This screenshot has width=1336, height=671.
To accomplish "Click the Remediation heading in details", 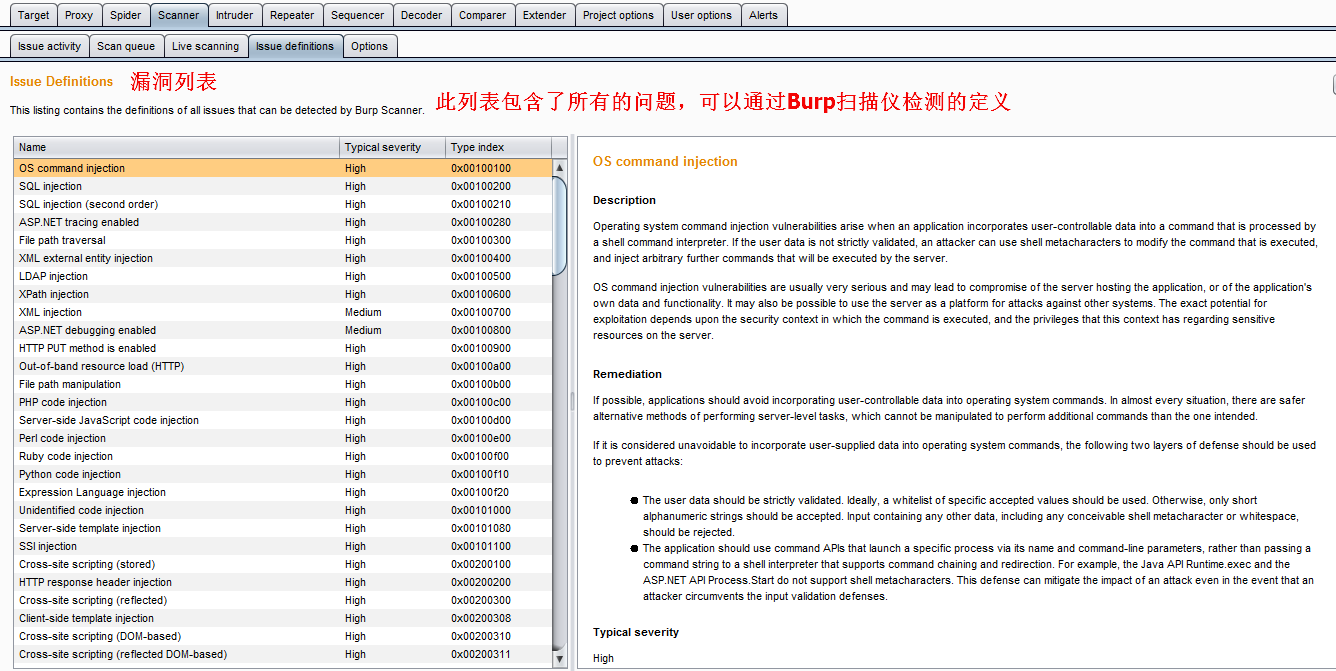I will (x=627, y=374).
